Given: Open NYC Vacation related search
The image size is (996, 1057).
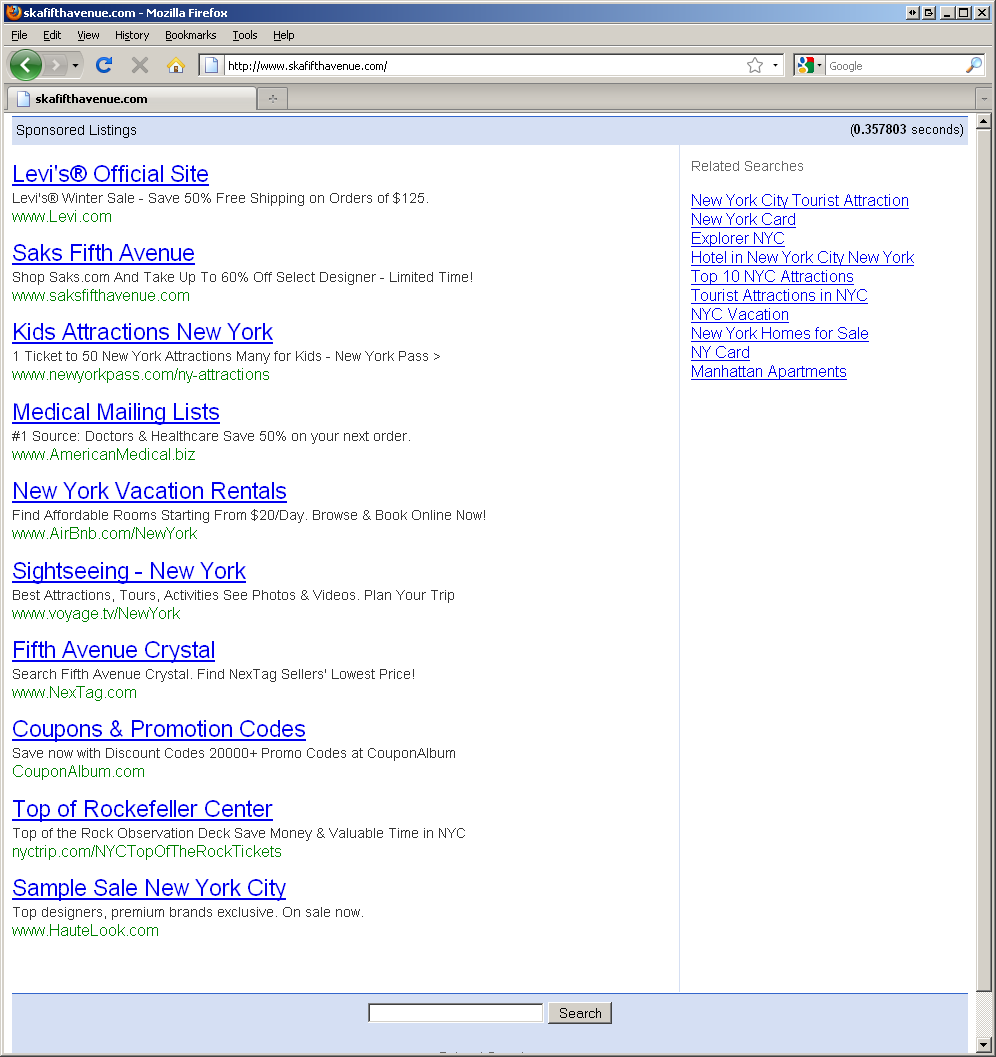Looking at the screenshot, I should point(740,314).
